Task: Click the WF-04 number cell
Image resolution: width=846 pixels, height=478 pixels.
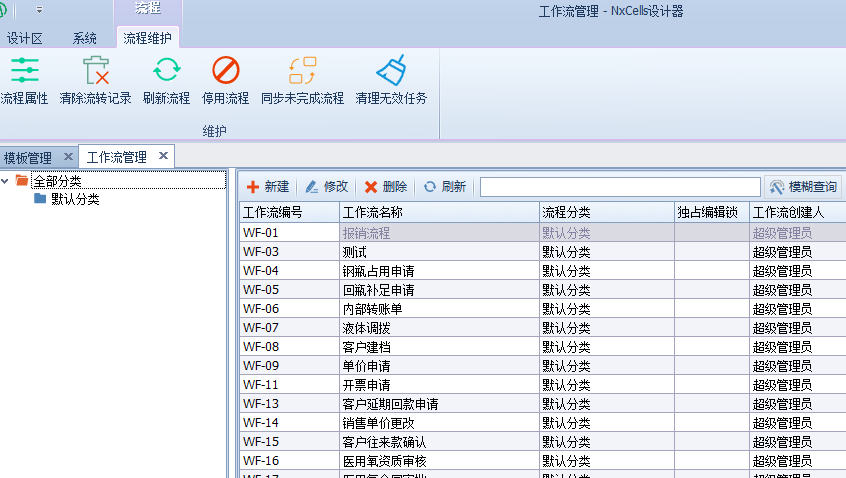Action: click(289, 271)
